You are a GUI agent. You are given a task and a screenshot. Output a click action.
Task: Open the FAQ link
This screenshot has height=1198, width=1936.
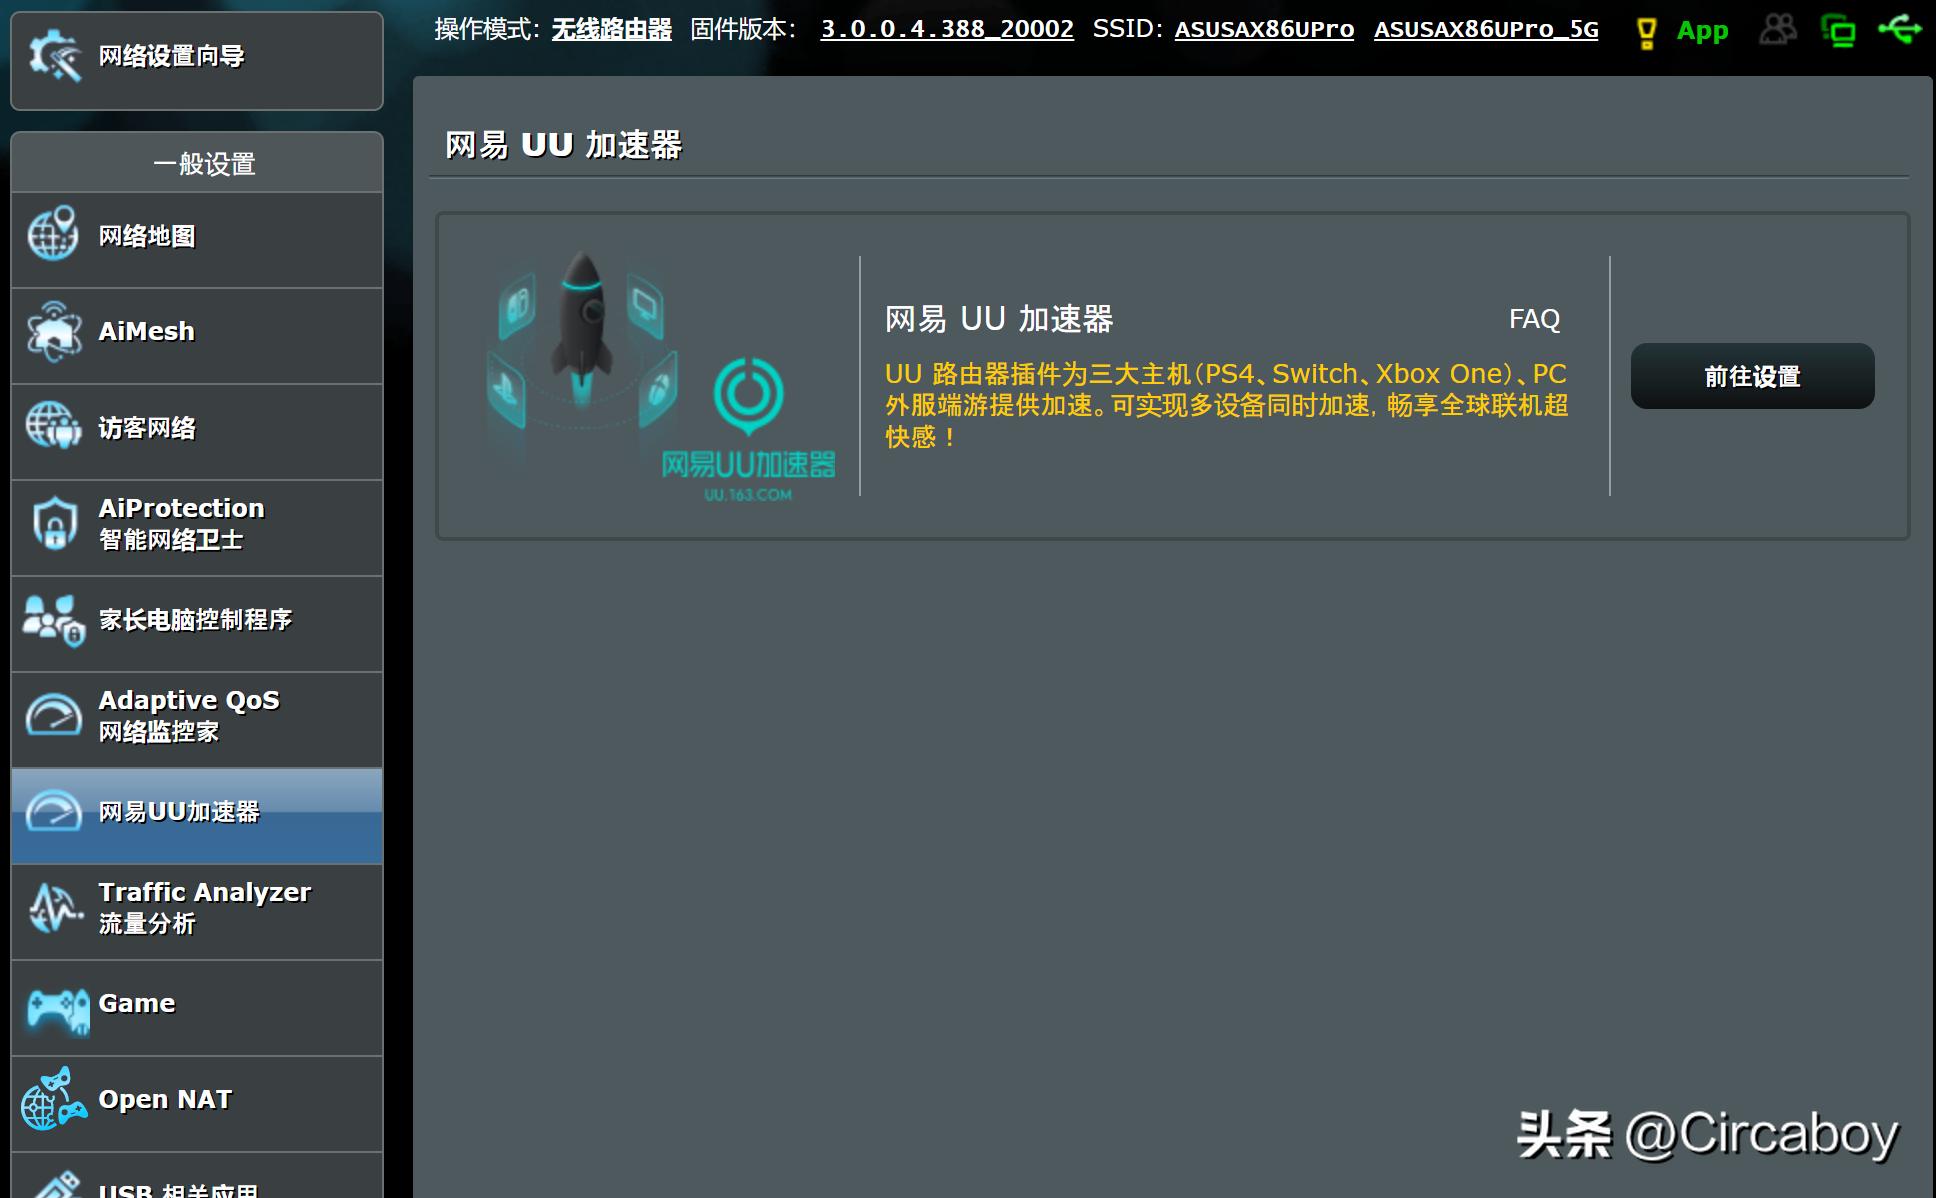1535,318
